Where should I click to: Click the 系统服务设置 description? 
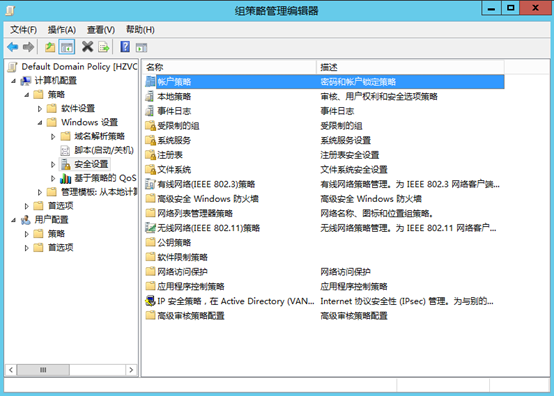click(346, 140)
